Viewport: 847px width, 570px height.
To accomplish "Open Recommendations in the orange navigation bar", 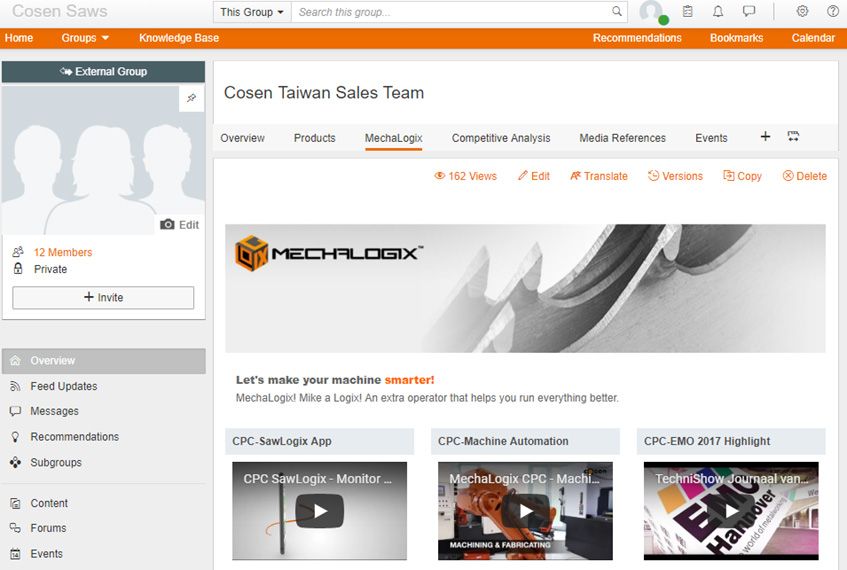I will coord(637,38).
